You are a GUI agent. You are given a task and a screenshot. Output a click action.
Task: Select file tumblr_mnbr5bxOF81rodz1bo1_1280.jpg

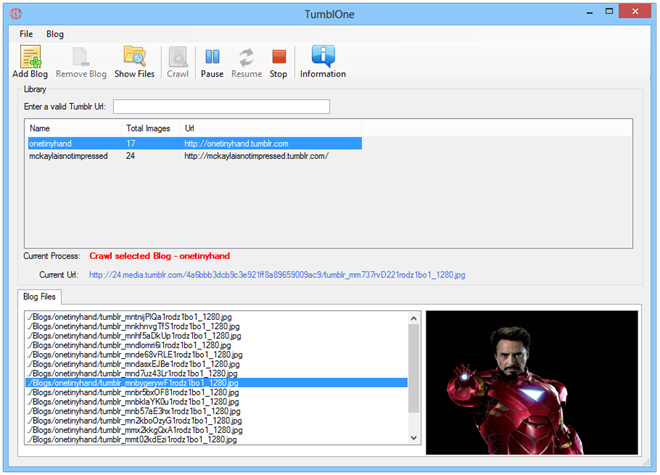click(216, 392)
